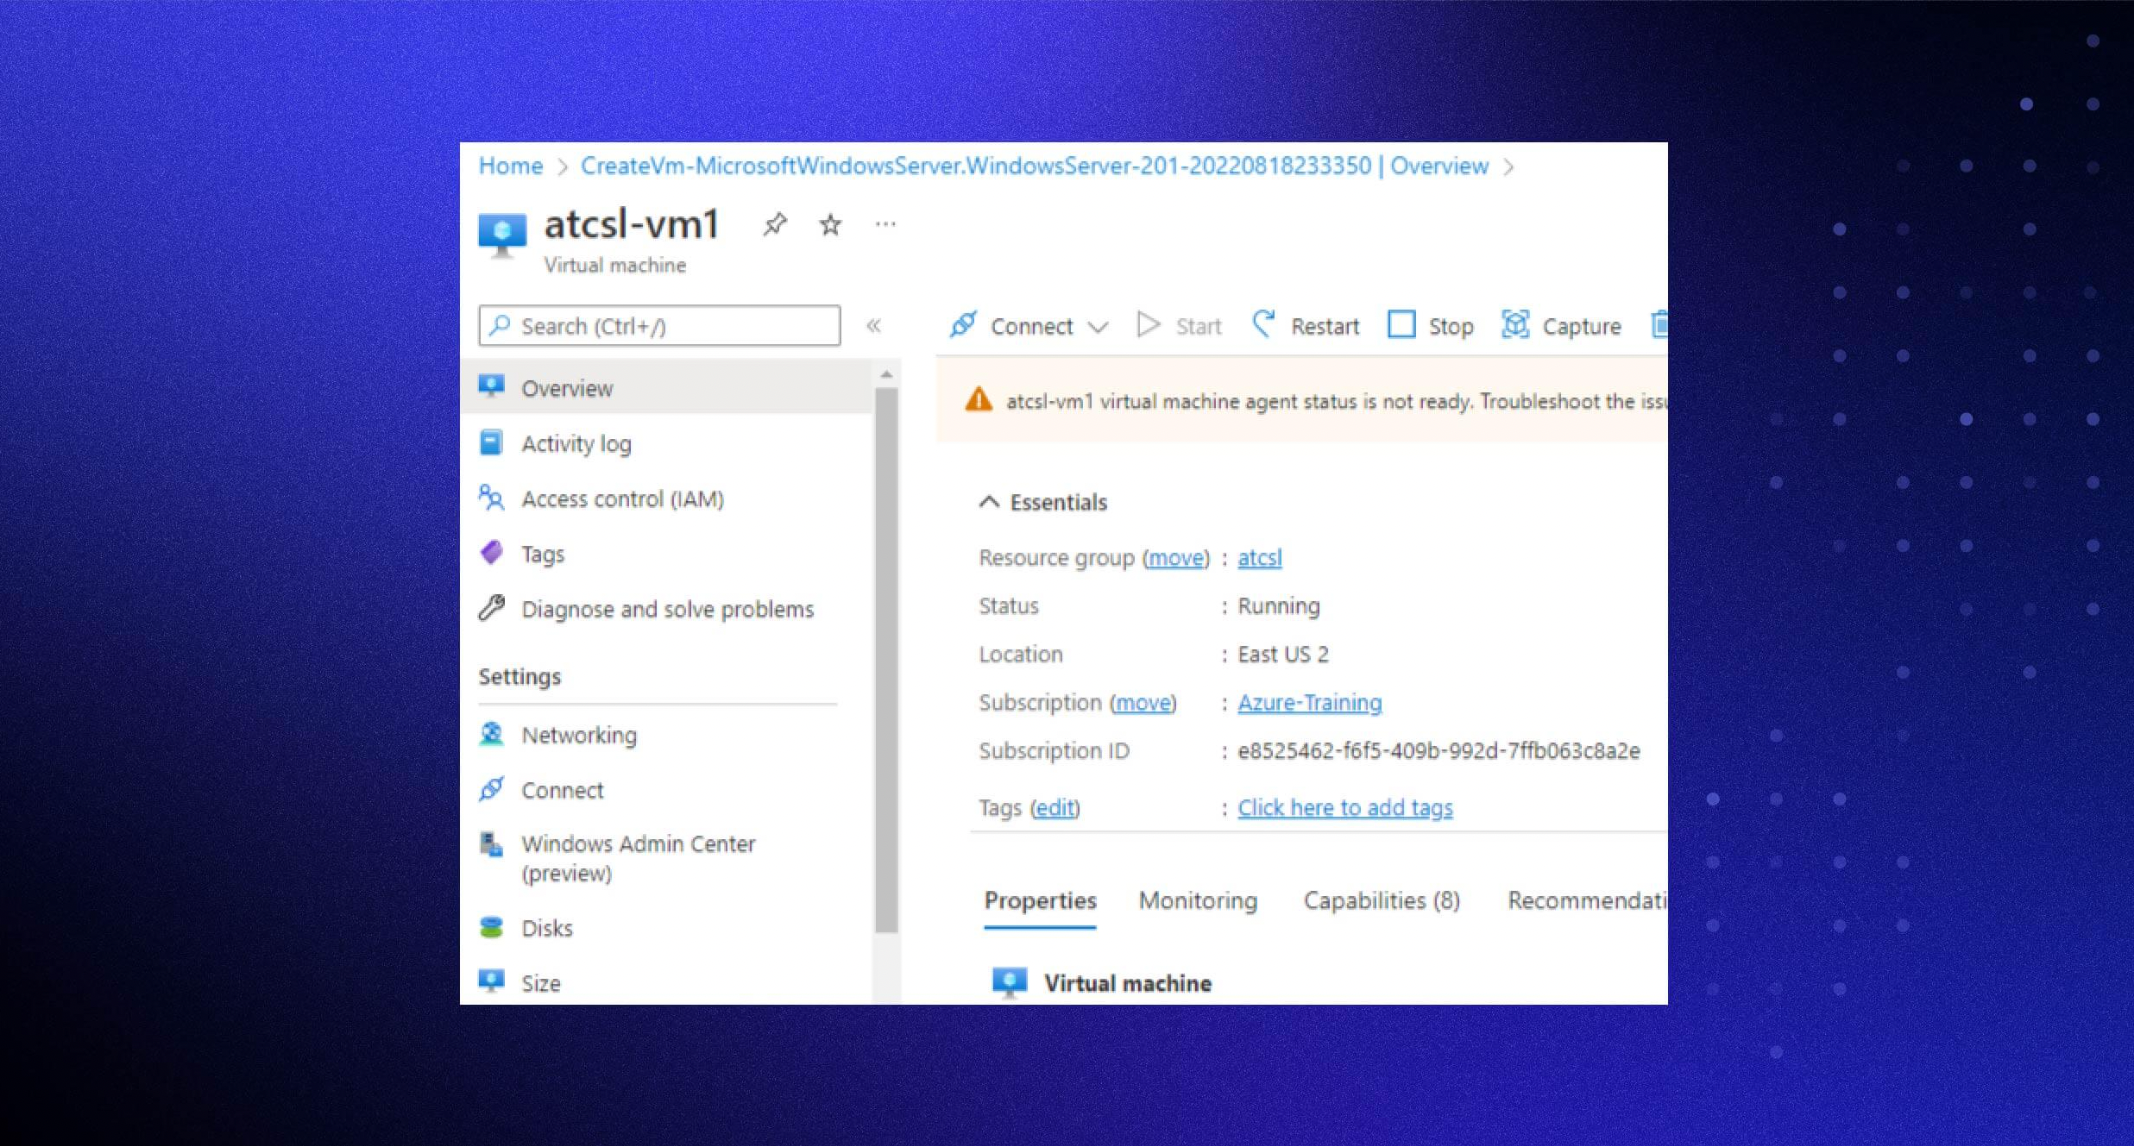Image resolution: width=2136 pixels, height=1146 pixels.
Task: Select the Overview monitor icon in sidebar
Action: pyautogui.click(x=491, y=387)
